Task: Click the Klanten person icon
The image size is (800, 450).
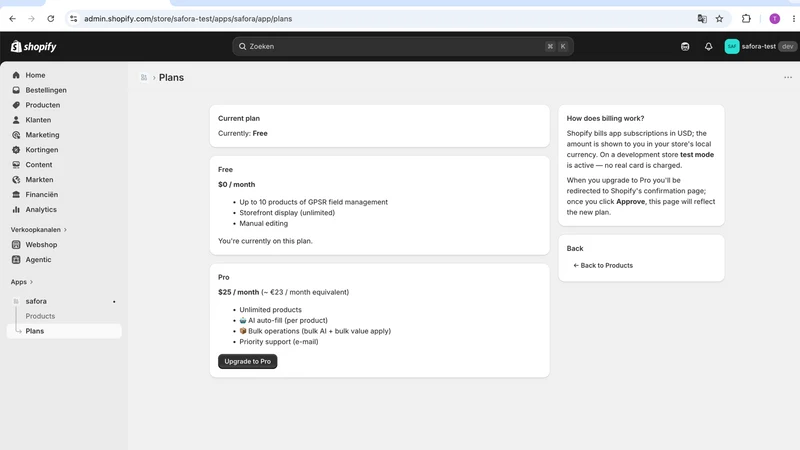Action: coord(16,120)
